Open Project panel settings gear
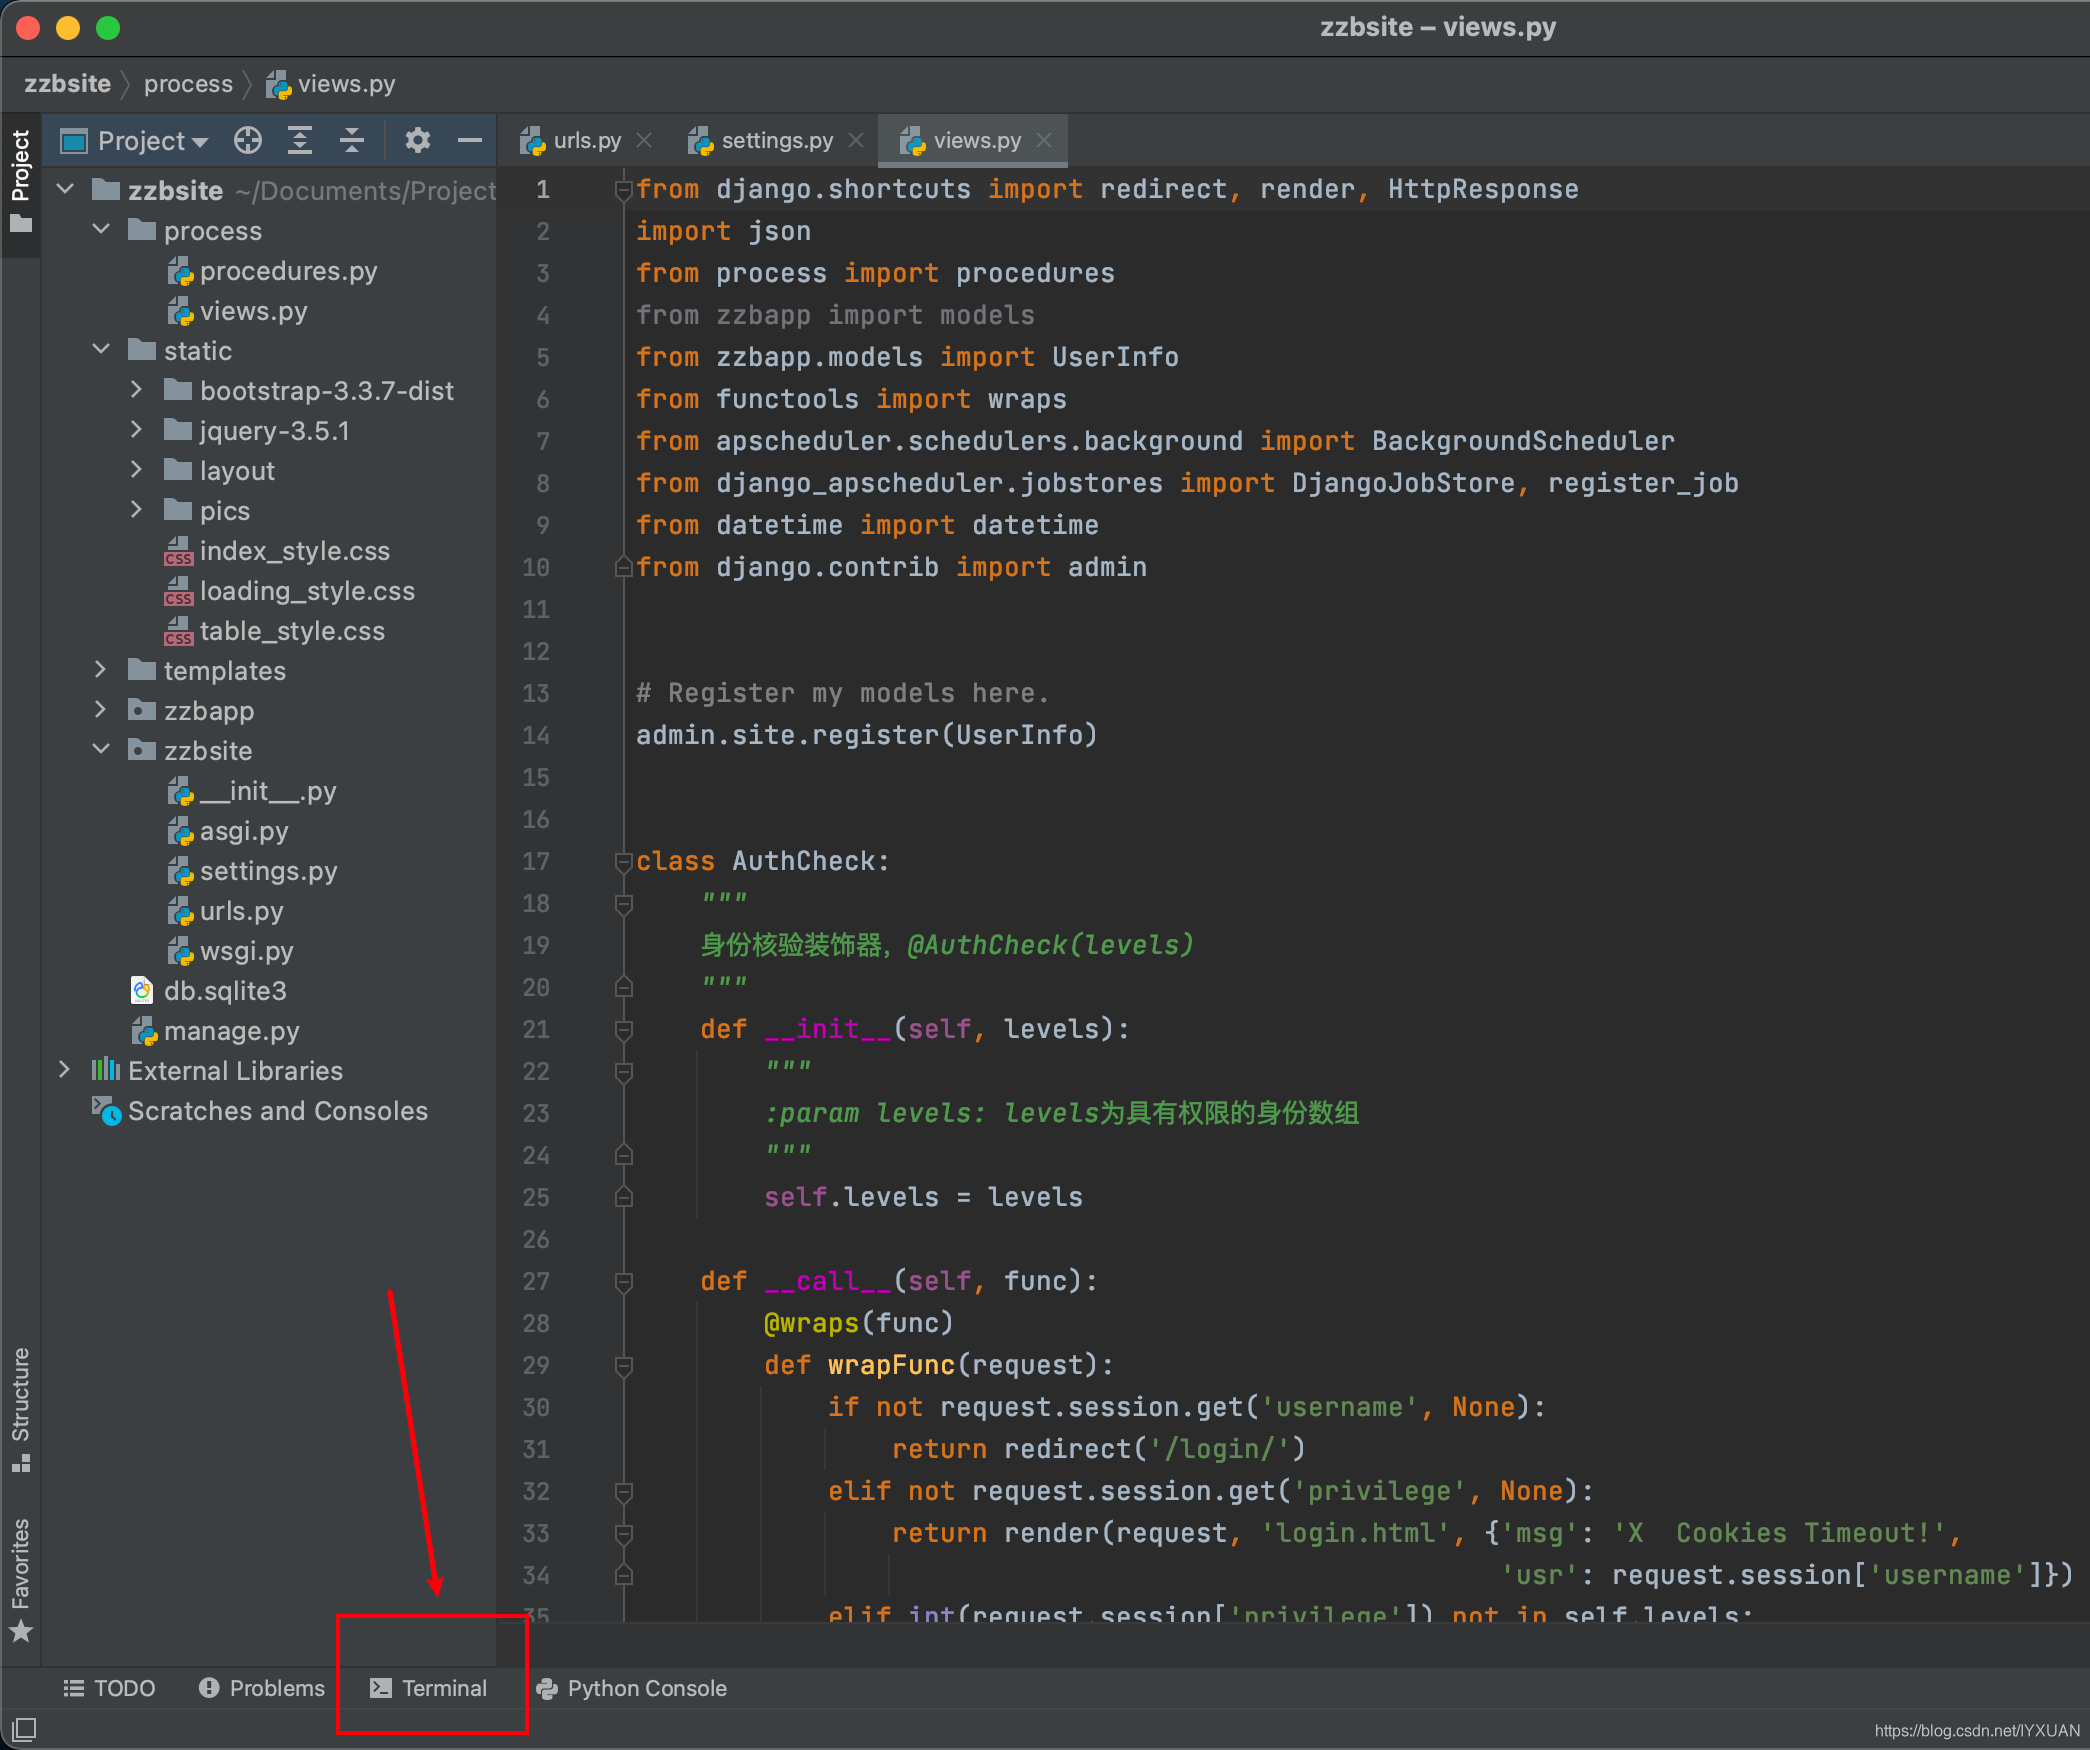2090x1750 pixels. (418, 141)
